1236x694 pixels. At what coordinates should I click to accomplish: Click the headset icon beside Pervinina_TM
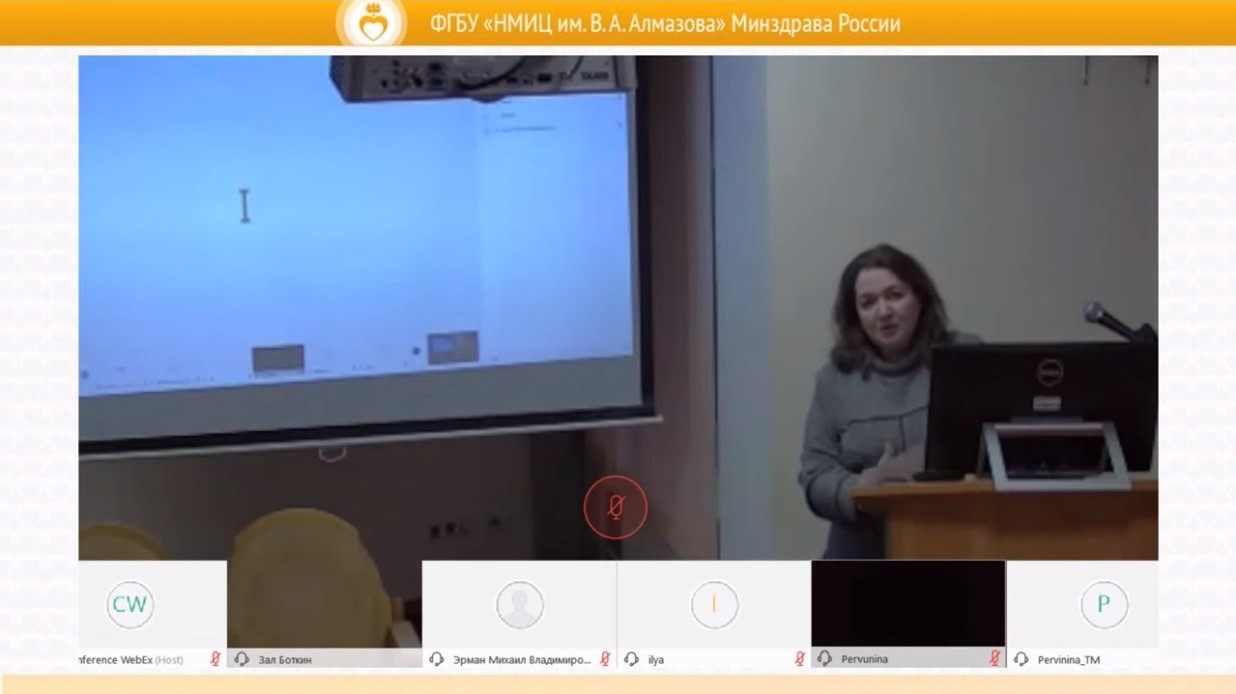(x=1021, y=659)
